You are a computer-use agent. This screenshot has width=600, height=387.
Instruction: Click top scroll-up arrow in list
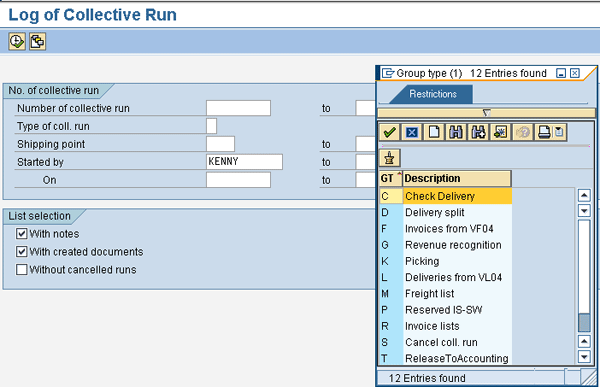(584, 196)
